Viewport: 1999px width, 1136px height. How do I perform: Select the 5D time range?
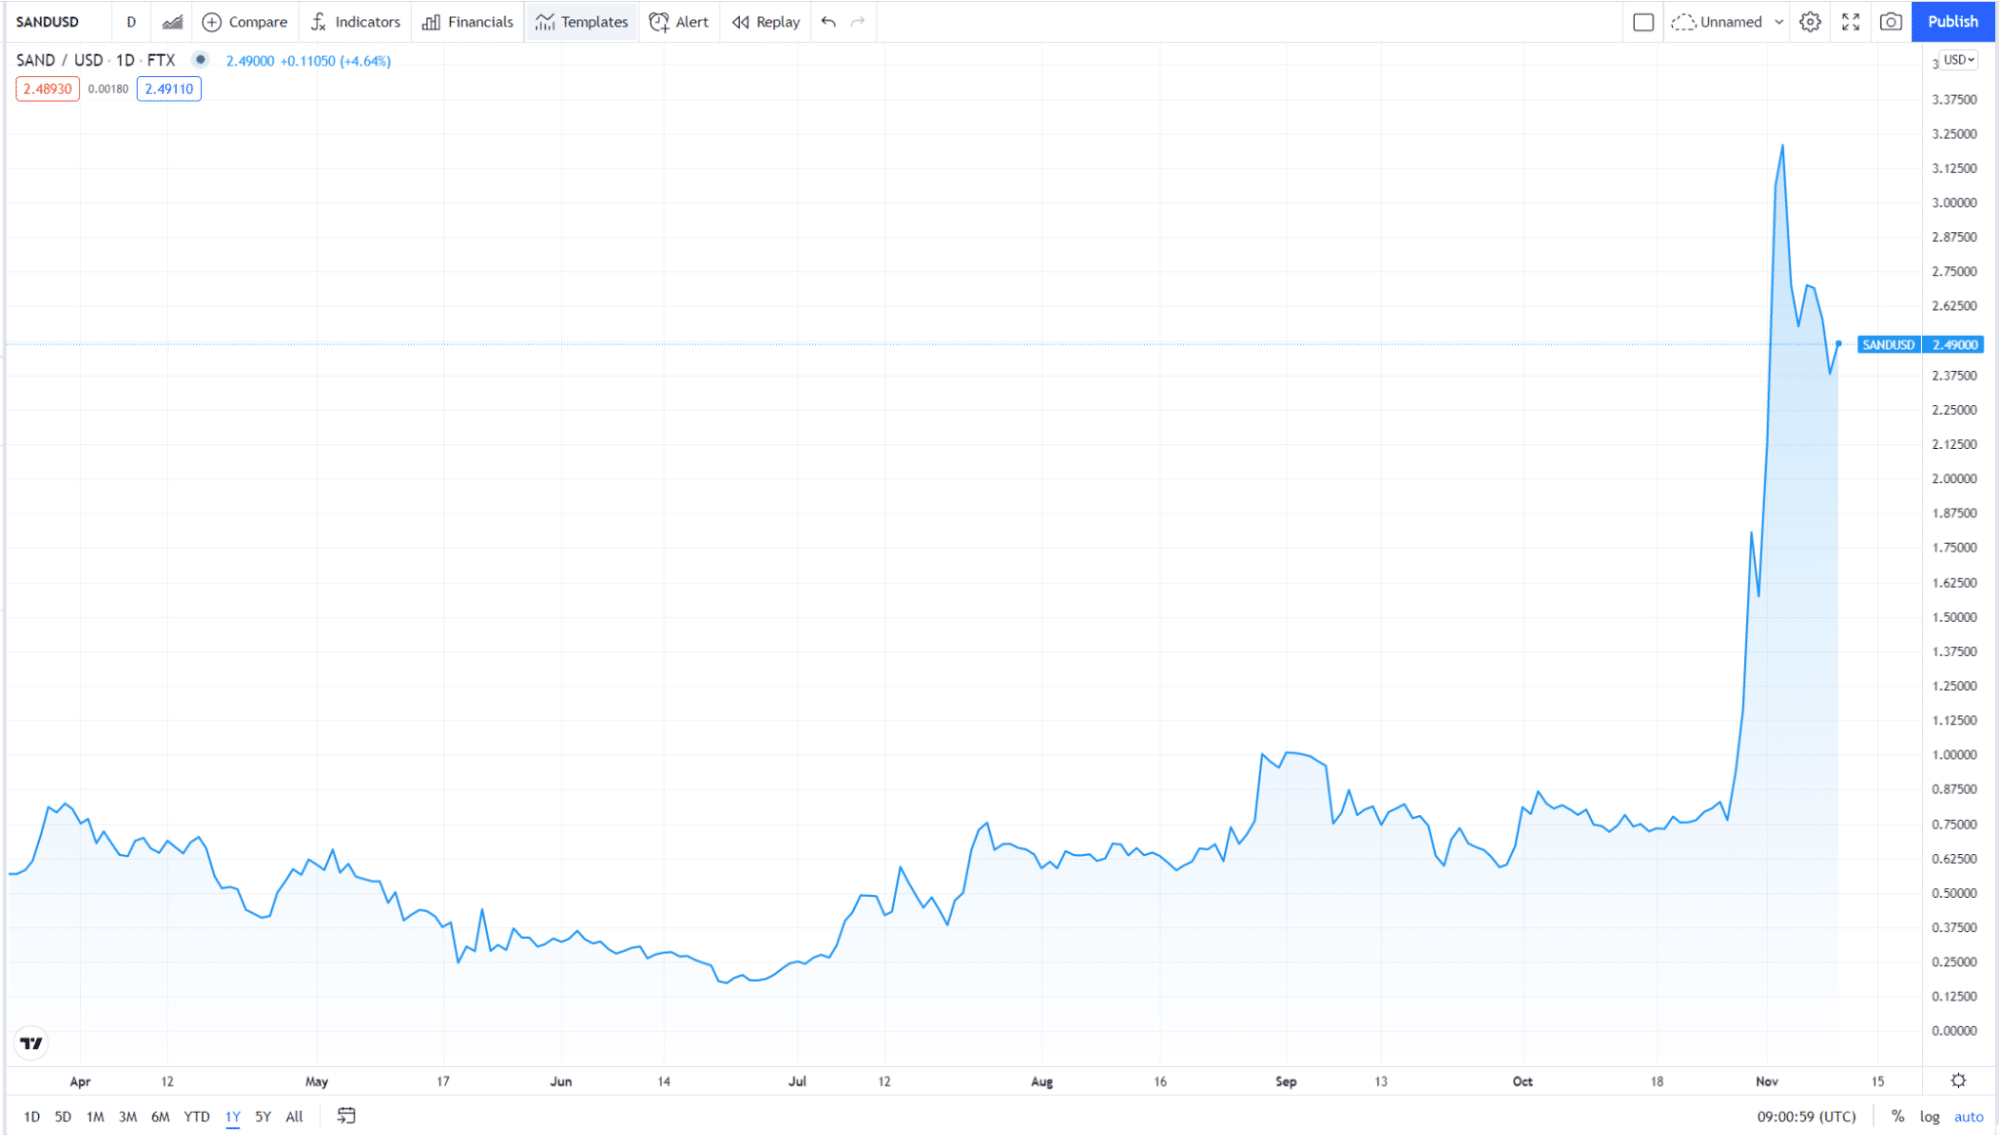(63, 1117)
